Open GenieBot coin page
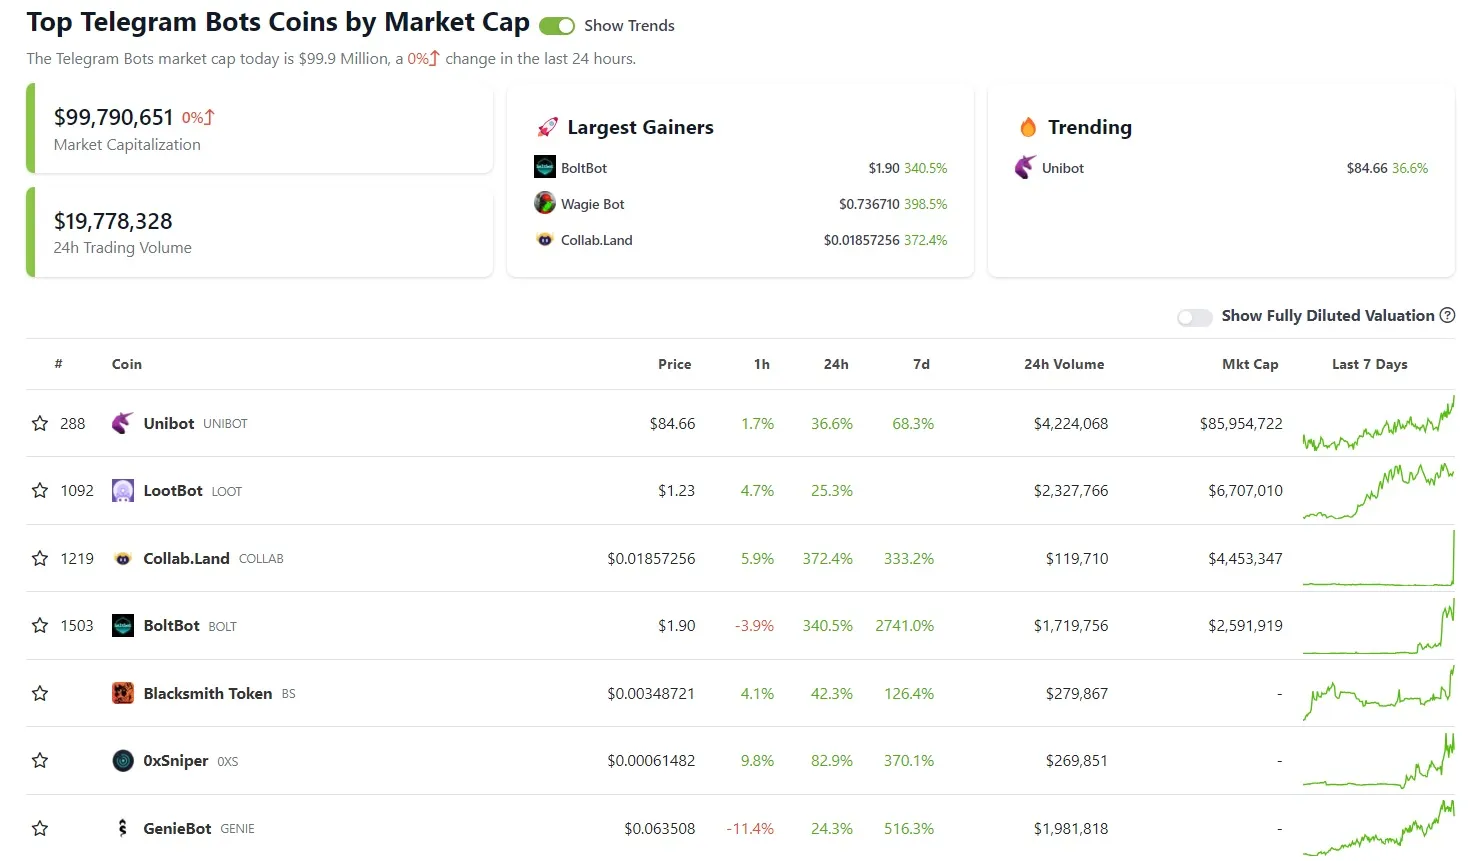 tap(177, 829)
